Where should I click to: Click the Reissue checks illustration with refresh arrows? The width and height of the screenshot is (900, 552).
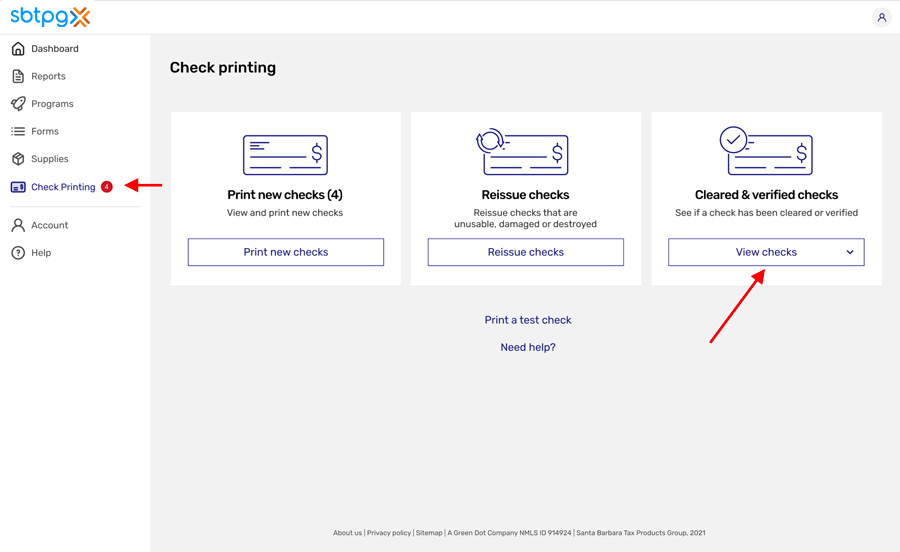click(522, 152)
